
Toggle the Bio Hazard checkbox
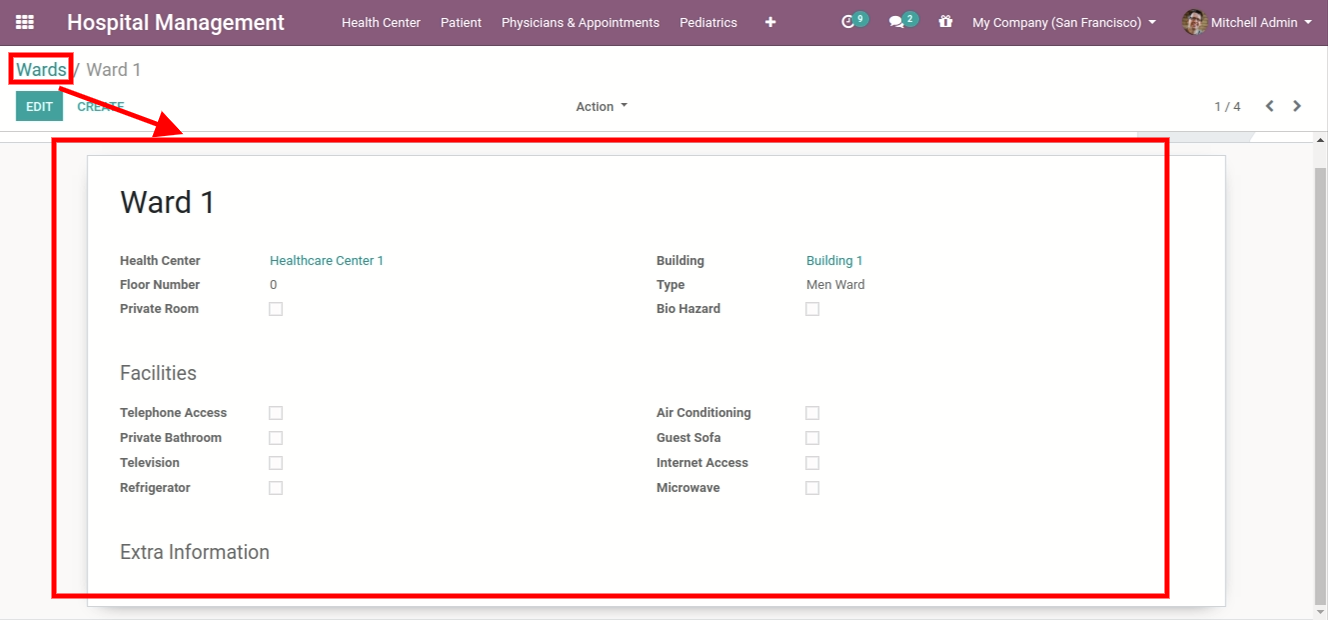(812, 309)
